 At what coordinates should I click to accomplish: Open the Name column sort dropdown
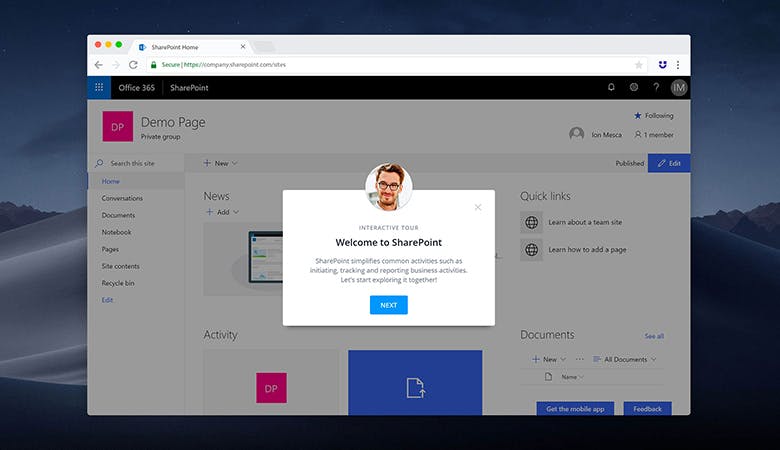572,377
